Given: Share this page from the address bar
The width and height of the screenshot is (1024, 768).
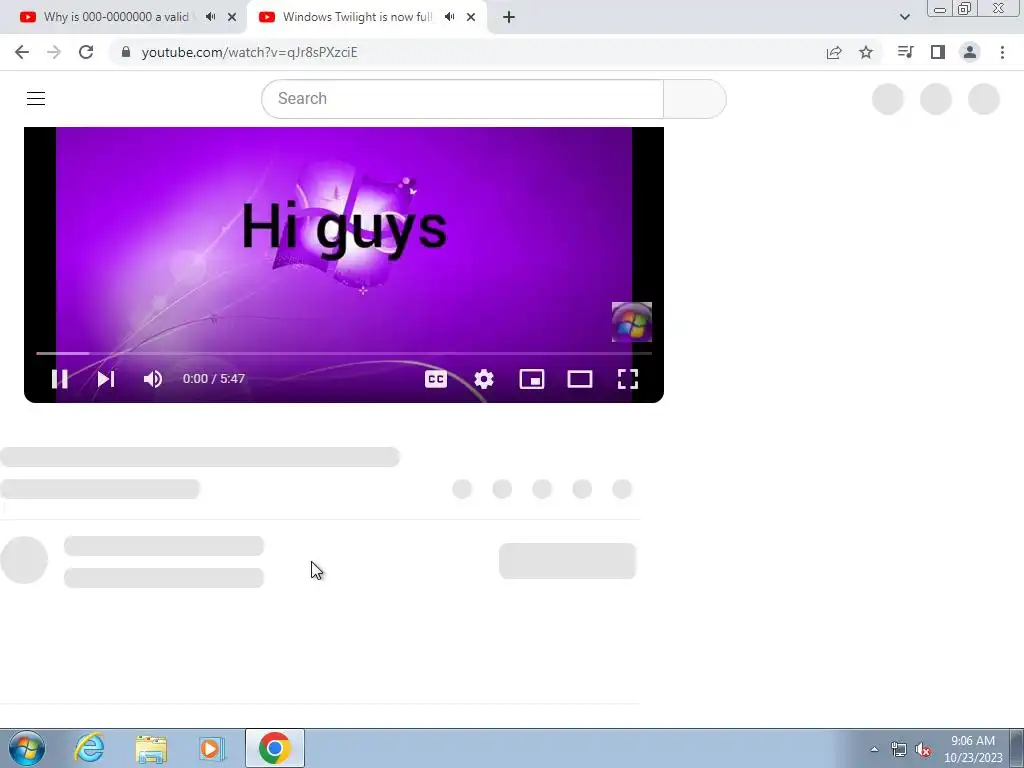Looking at the screenshot, I should [x=834, y=52].
